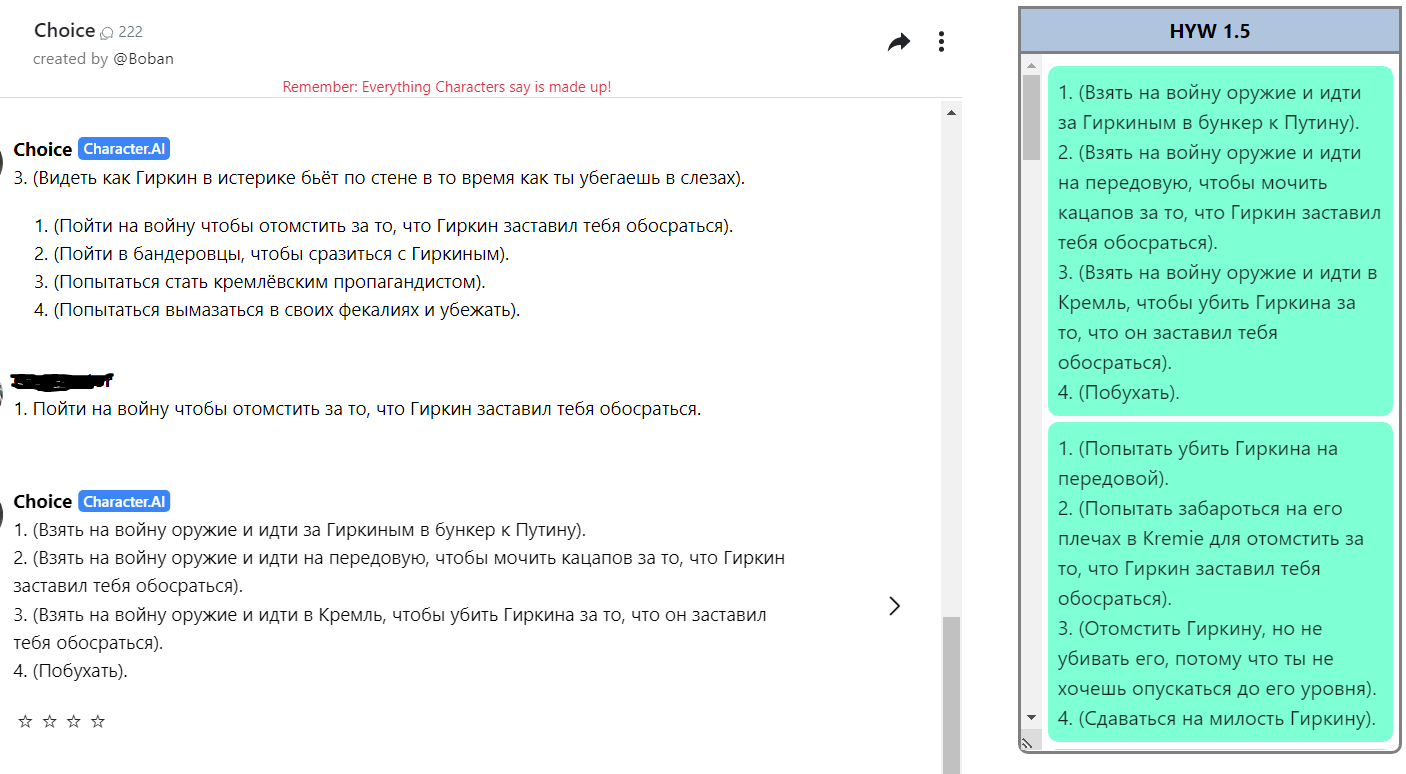Click '3. (Отомстить Гиркину, но не убивать…' in HYW panel
Image resolution: width=1406 pixels, height=774 pixels.
(x=1217, y=659)
